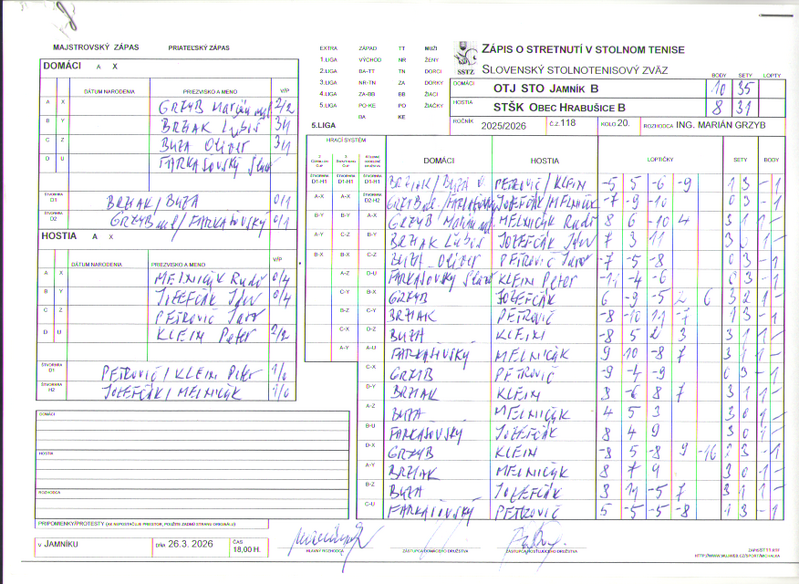Viewport: 799px width, 584px height.
Task: Choose 1.LIGA in the league list
Action: (x=328, y=60)
